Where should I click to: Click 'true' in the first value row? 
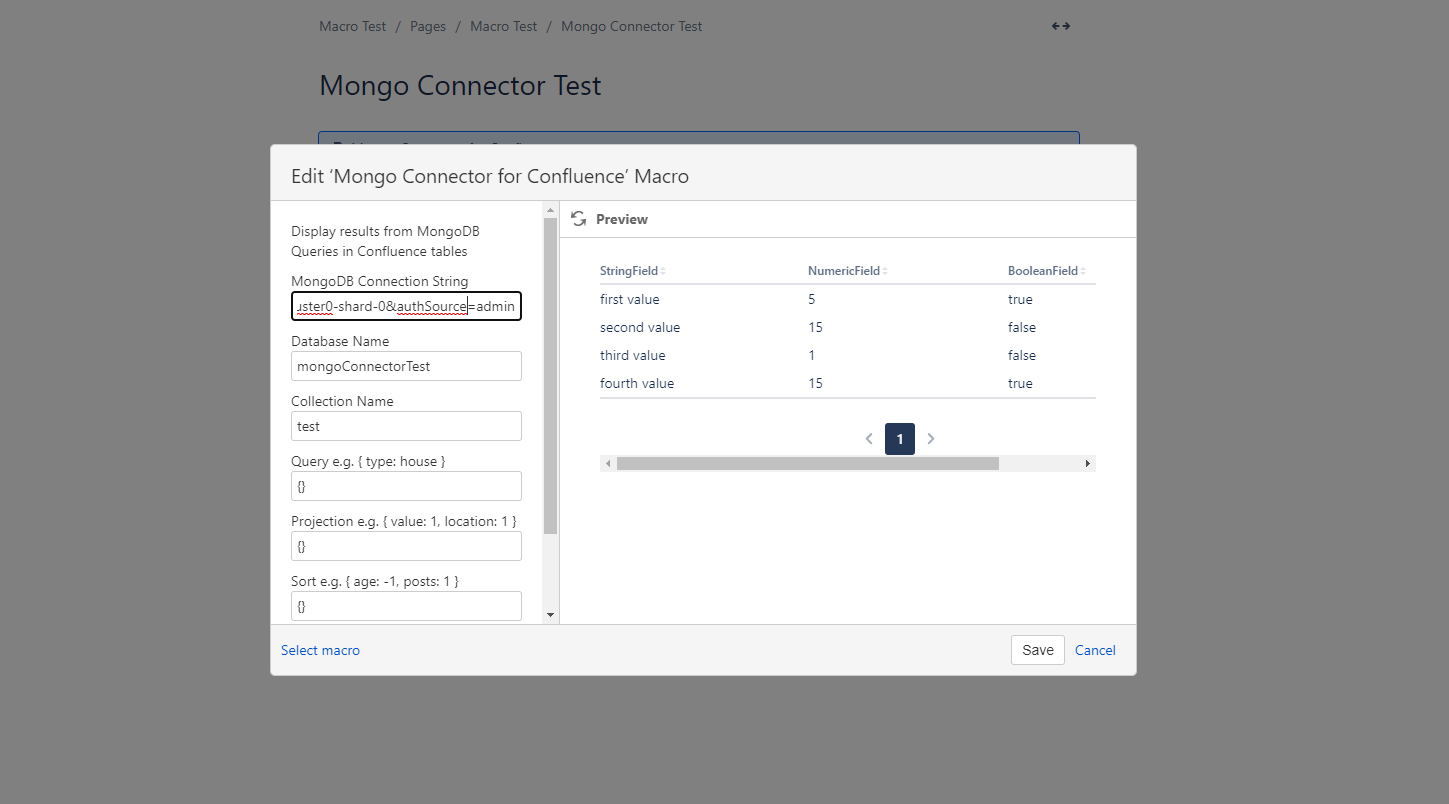point(1020,299)
